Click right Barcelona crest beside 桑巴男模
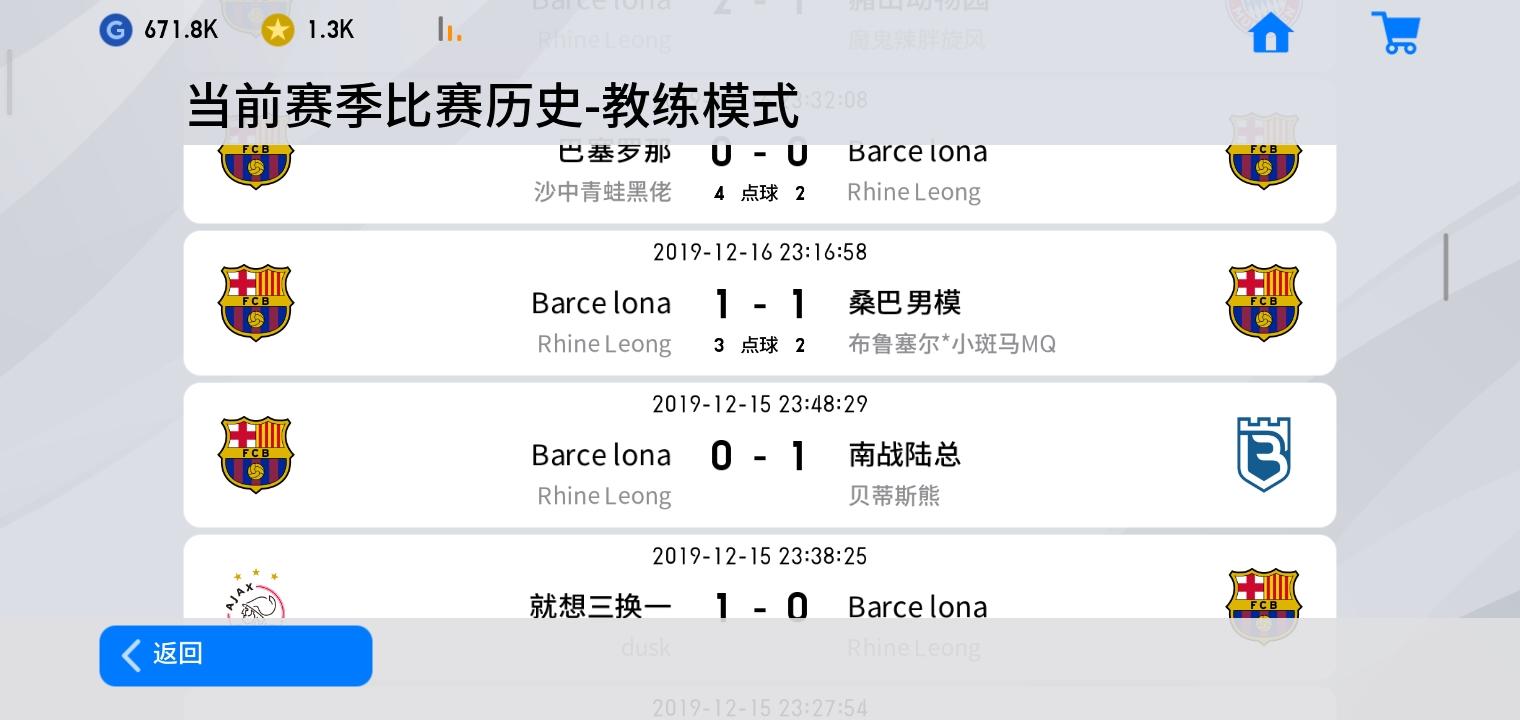Image resolution: width=1520 pixels, height=720 pixels. tap(1263, 303)
